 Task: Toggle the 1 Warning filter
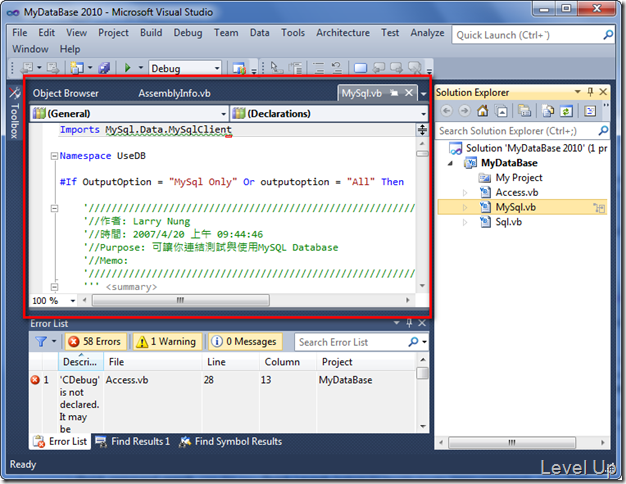tap(167, 342)
